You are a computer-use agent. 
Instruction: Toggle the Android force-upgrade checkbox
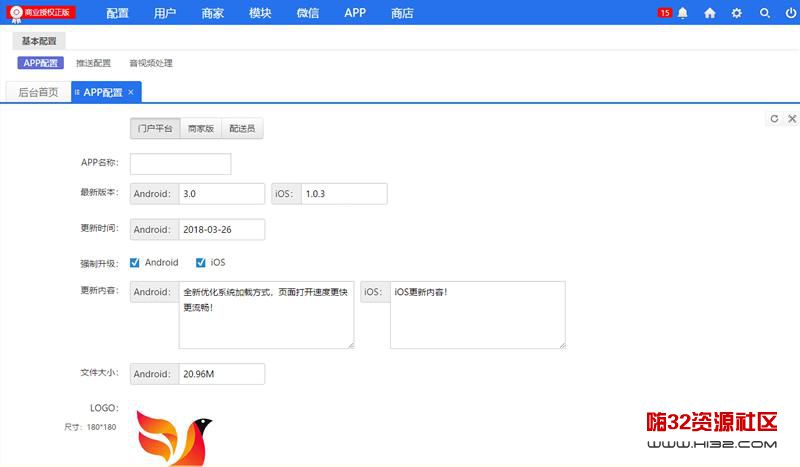135,263
